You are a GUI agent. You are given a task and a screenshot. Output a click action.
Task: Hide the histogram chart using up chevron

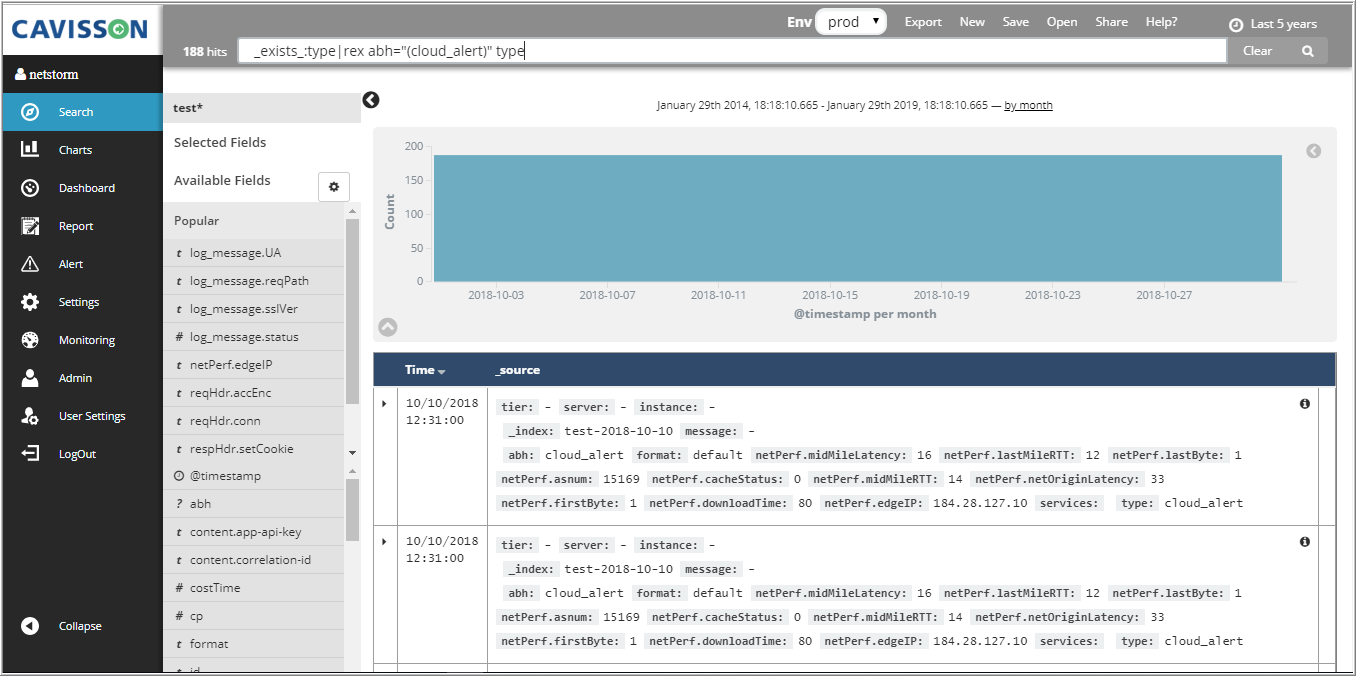388,327
